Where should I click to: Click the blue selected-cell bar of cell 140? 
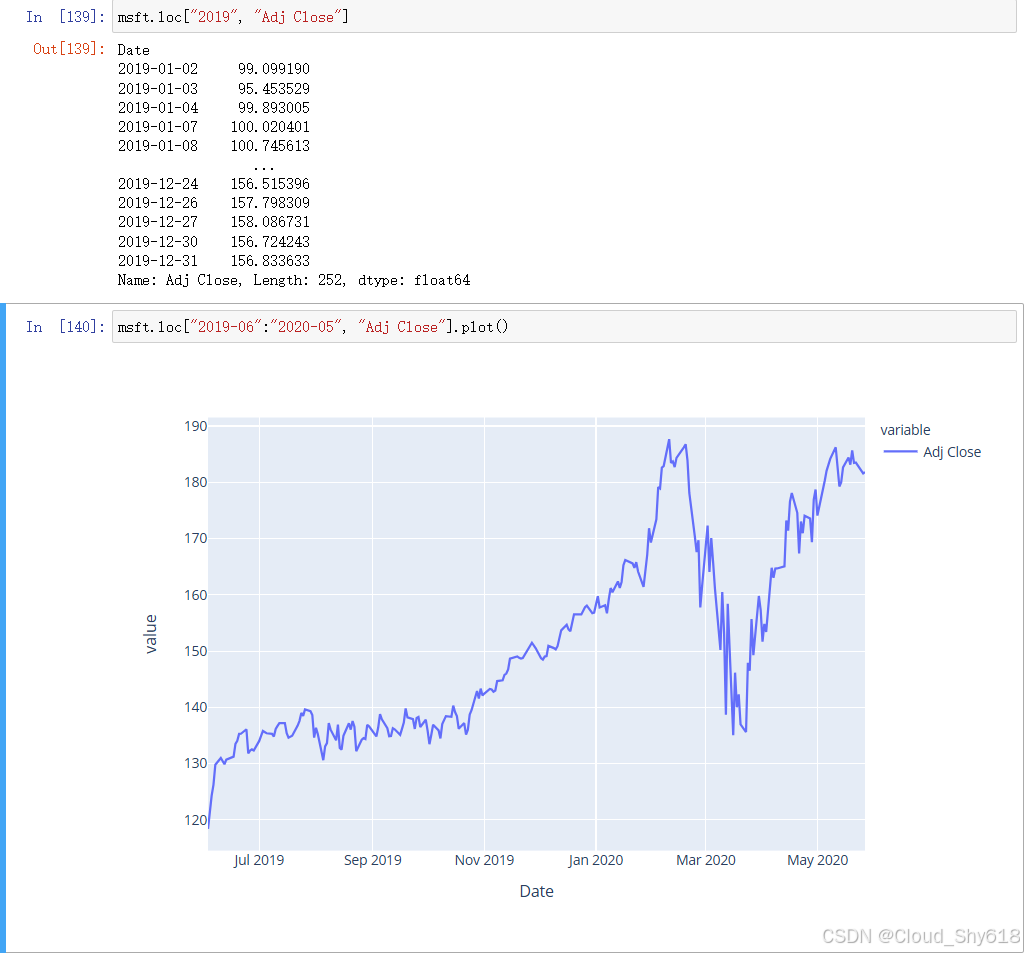pyautogui.click(x=3, y=628)
